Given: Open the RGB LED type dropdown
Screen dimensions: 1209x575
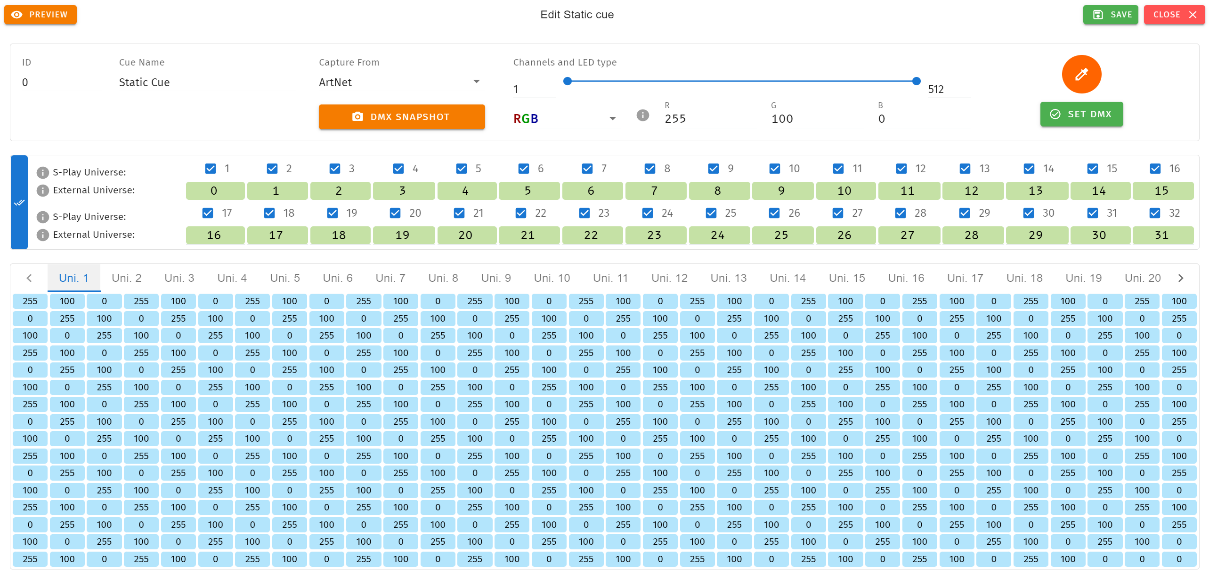Looking at the screenshot, I should click(x=567, y=118).
